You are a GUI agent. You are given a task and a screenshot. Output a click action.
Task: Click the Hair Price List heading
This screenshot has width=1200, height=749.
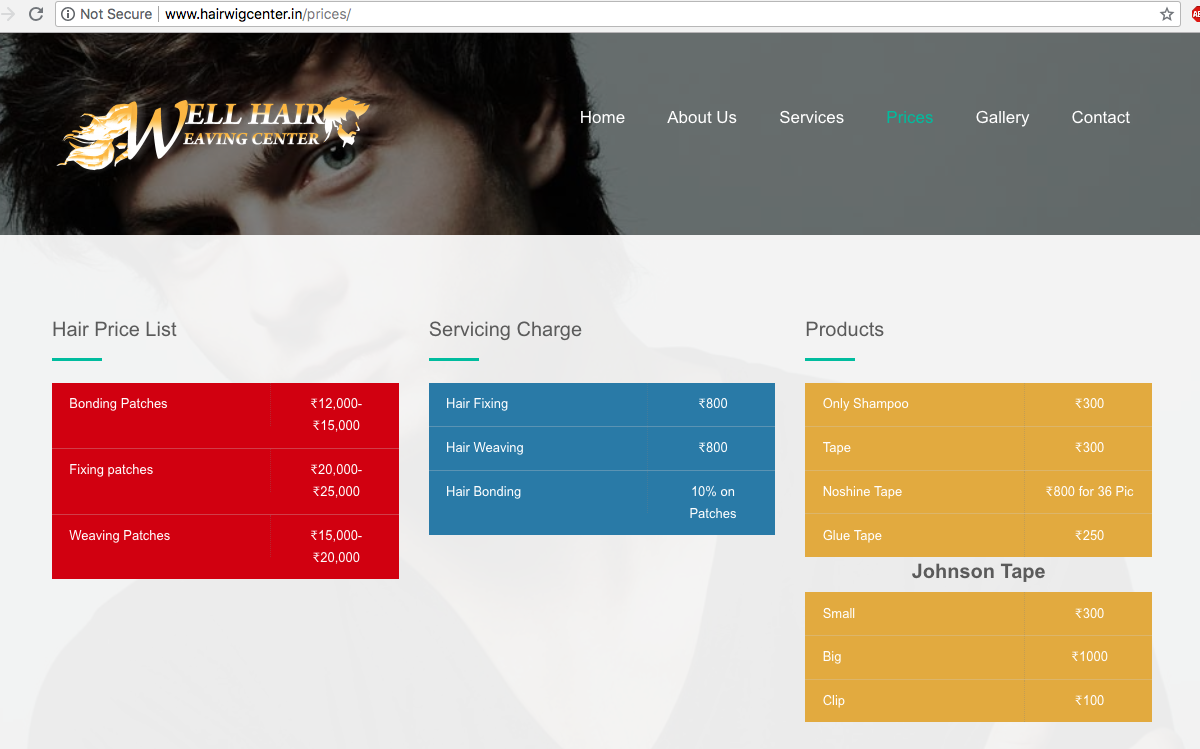pyautogui.click(x=114, y=329)
